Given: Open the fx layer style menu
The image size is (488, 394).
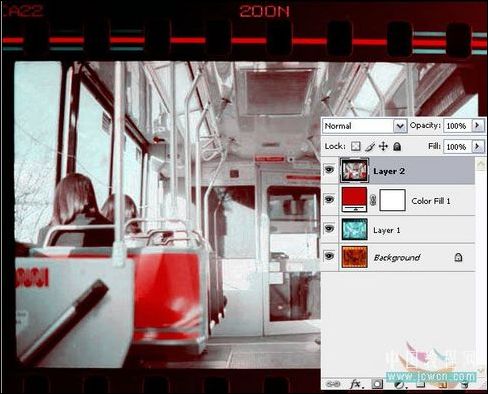Looking at the screenshot, I should pos(356,384).
